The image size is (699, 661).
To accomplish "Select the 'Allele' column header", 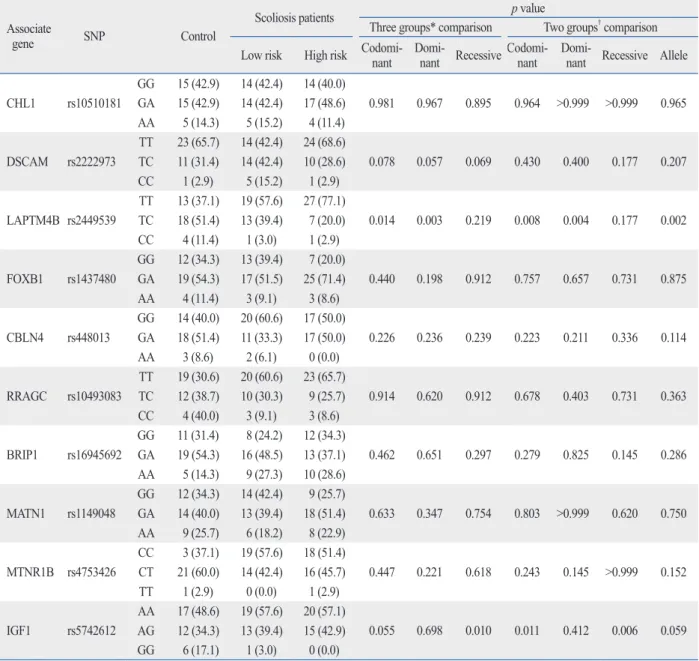I will coord(674,55).
